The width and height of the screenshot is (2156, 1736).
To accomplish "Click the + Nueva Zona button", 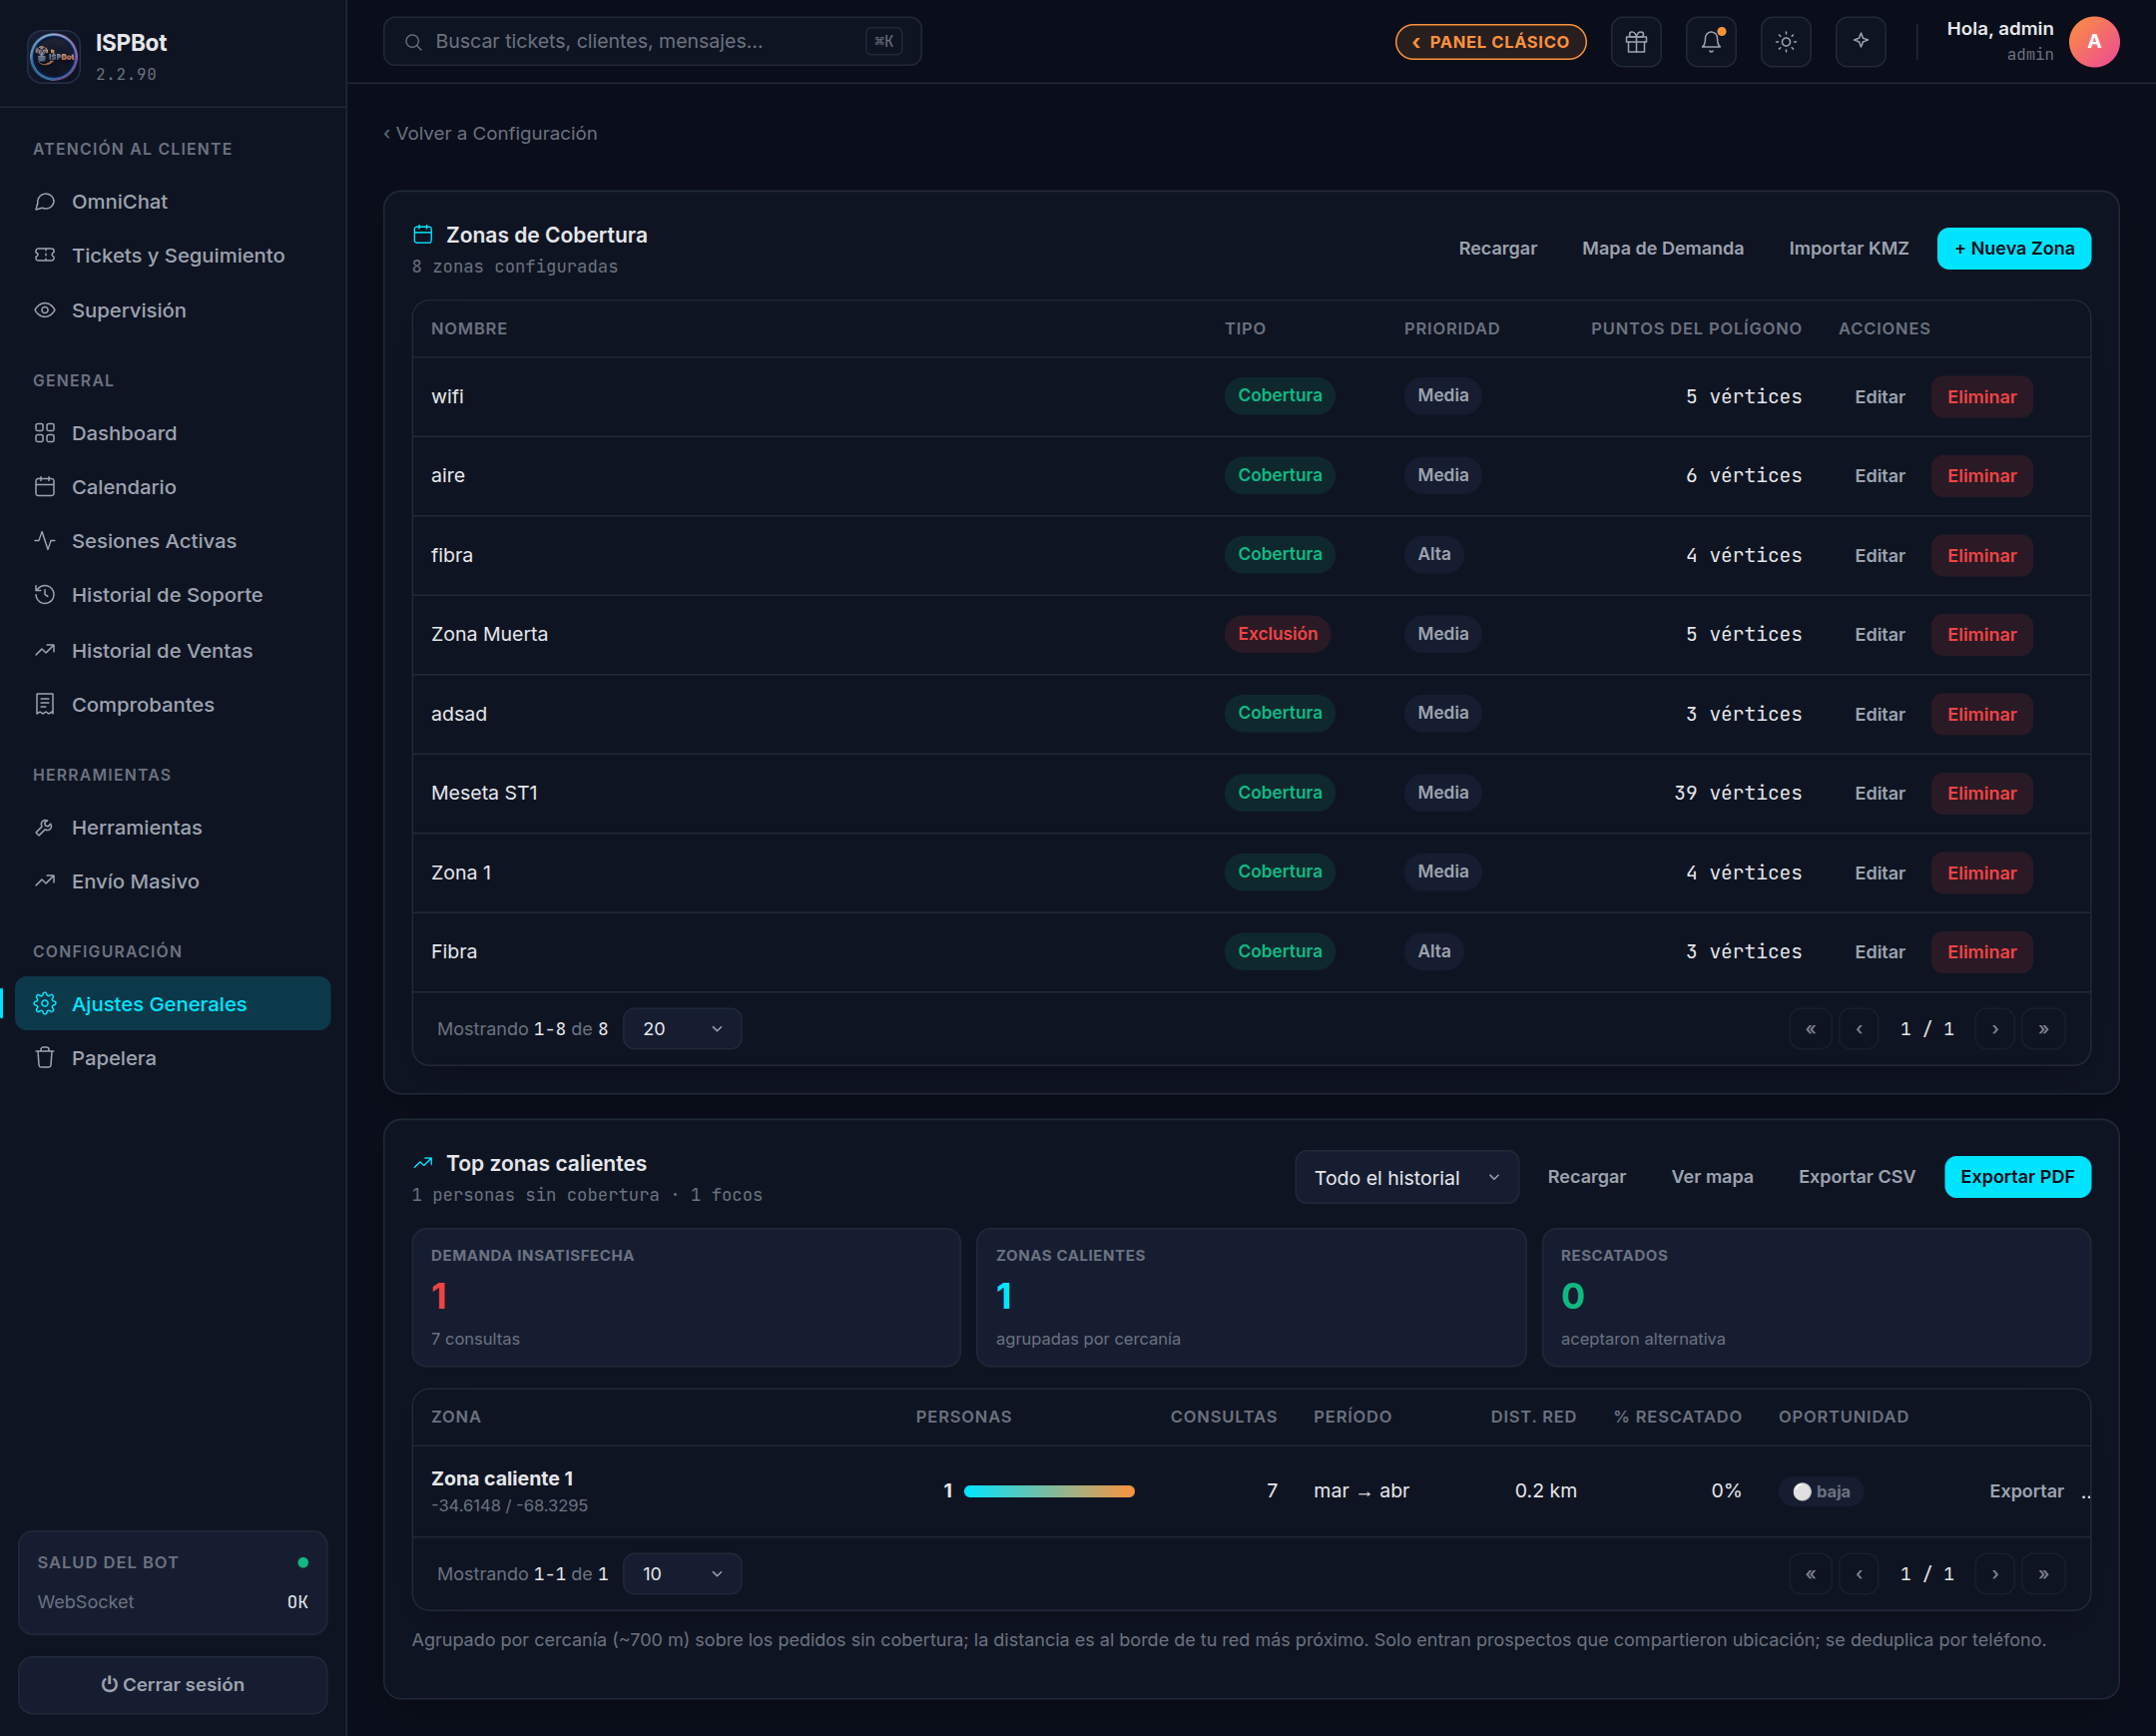I will coord(2014,249).
